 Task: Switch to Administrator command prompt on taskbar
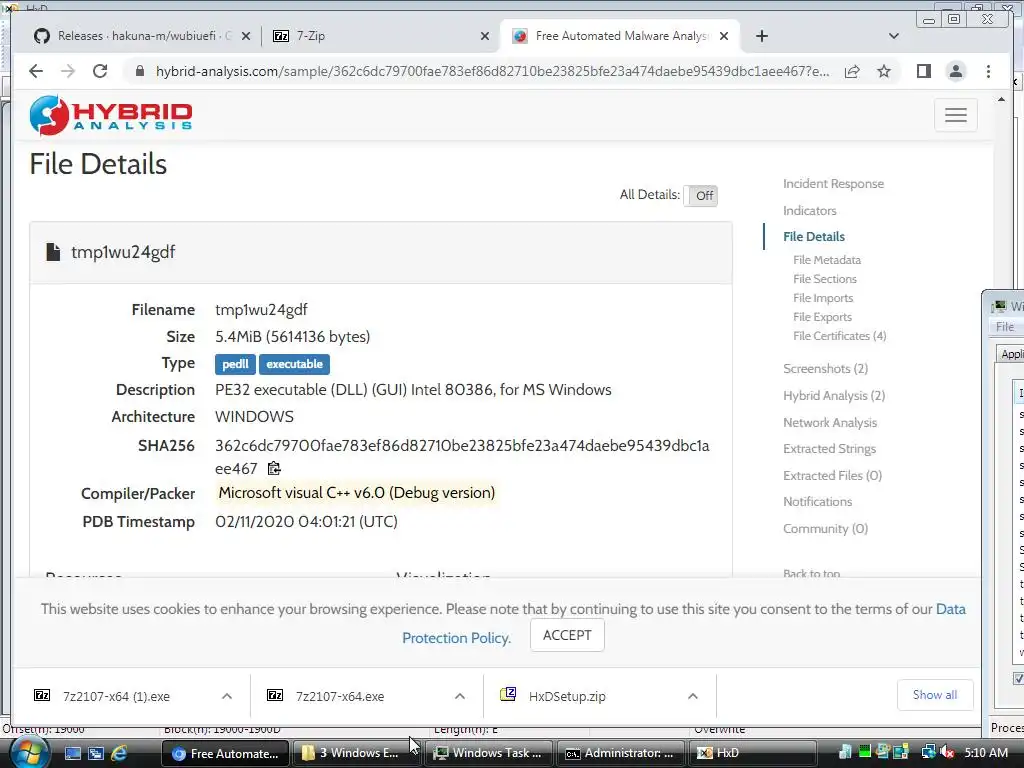coord(620,753)
